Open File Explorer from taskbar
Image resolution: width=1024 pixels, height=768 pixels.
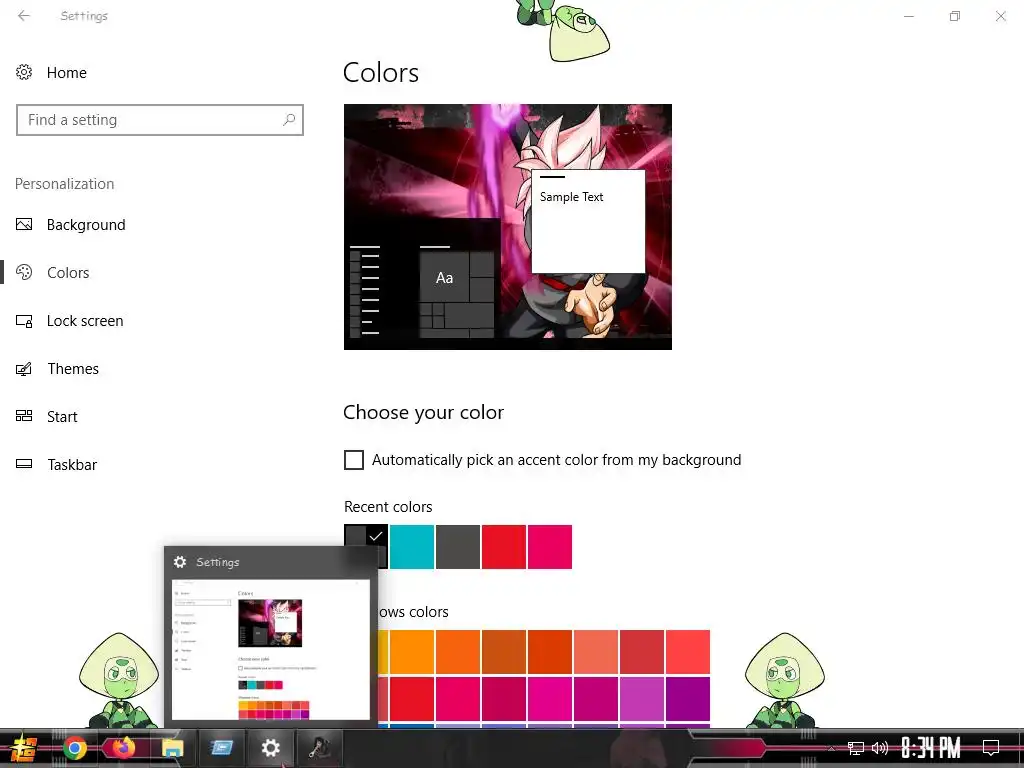tap(172, 748)
